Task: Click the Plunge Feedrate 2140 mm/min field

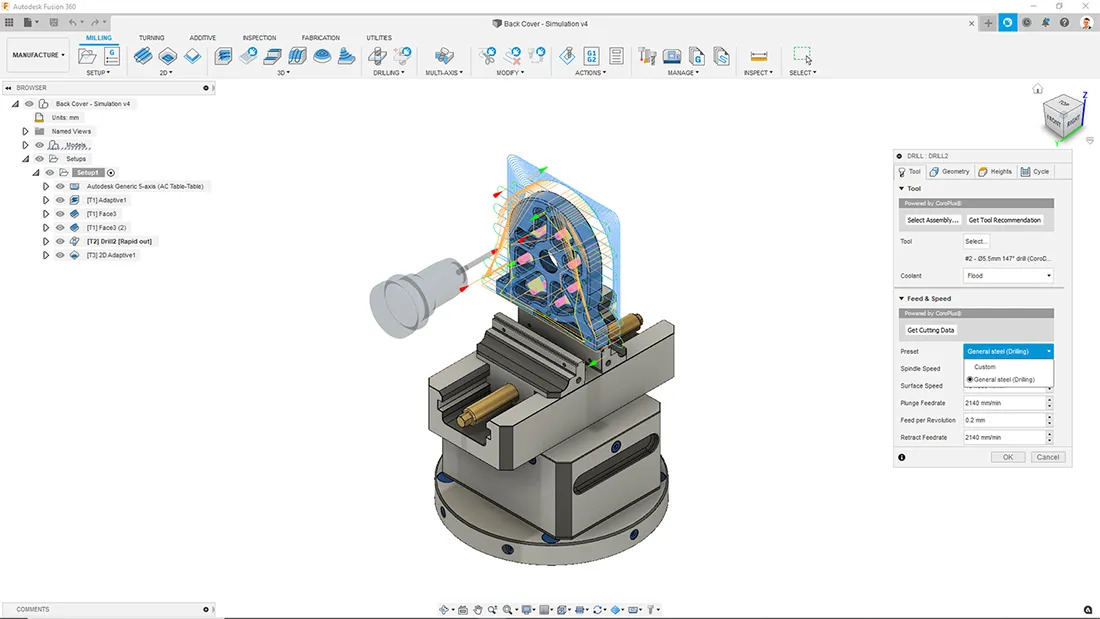Action: 1004,403
